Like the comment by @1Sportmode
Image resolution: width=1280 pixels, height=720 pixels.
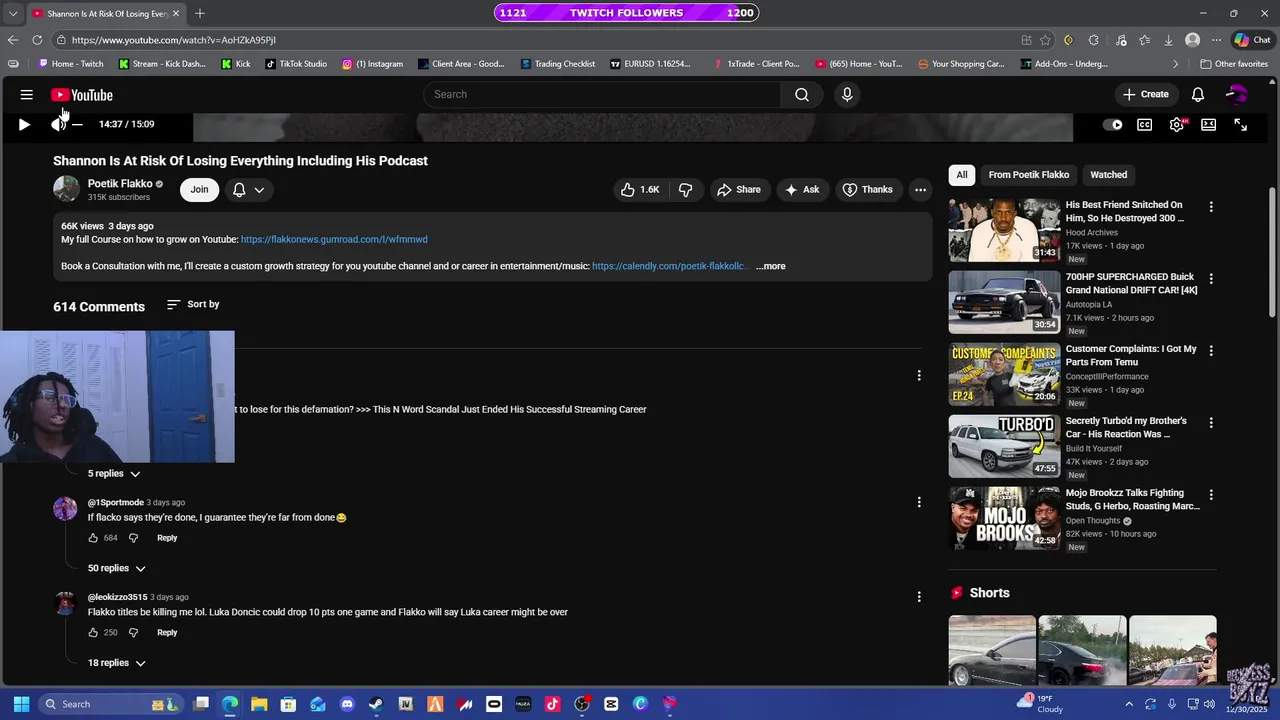click(x=93, y=538)
